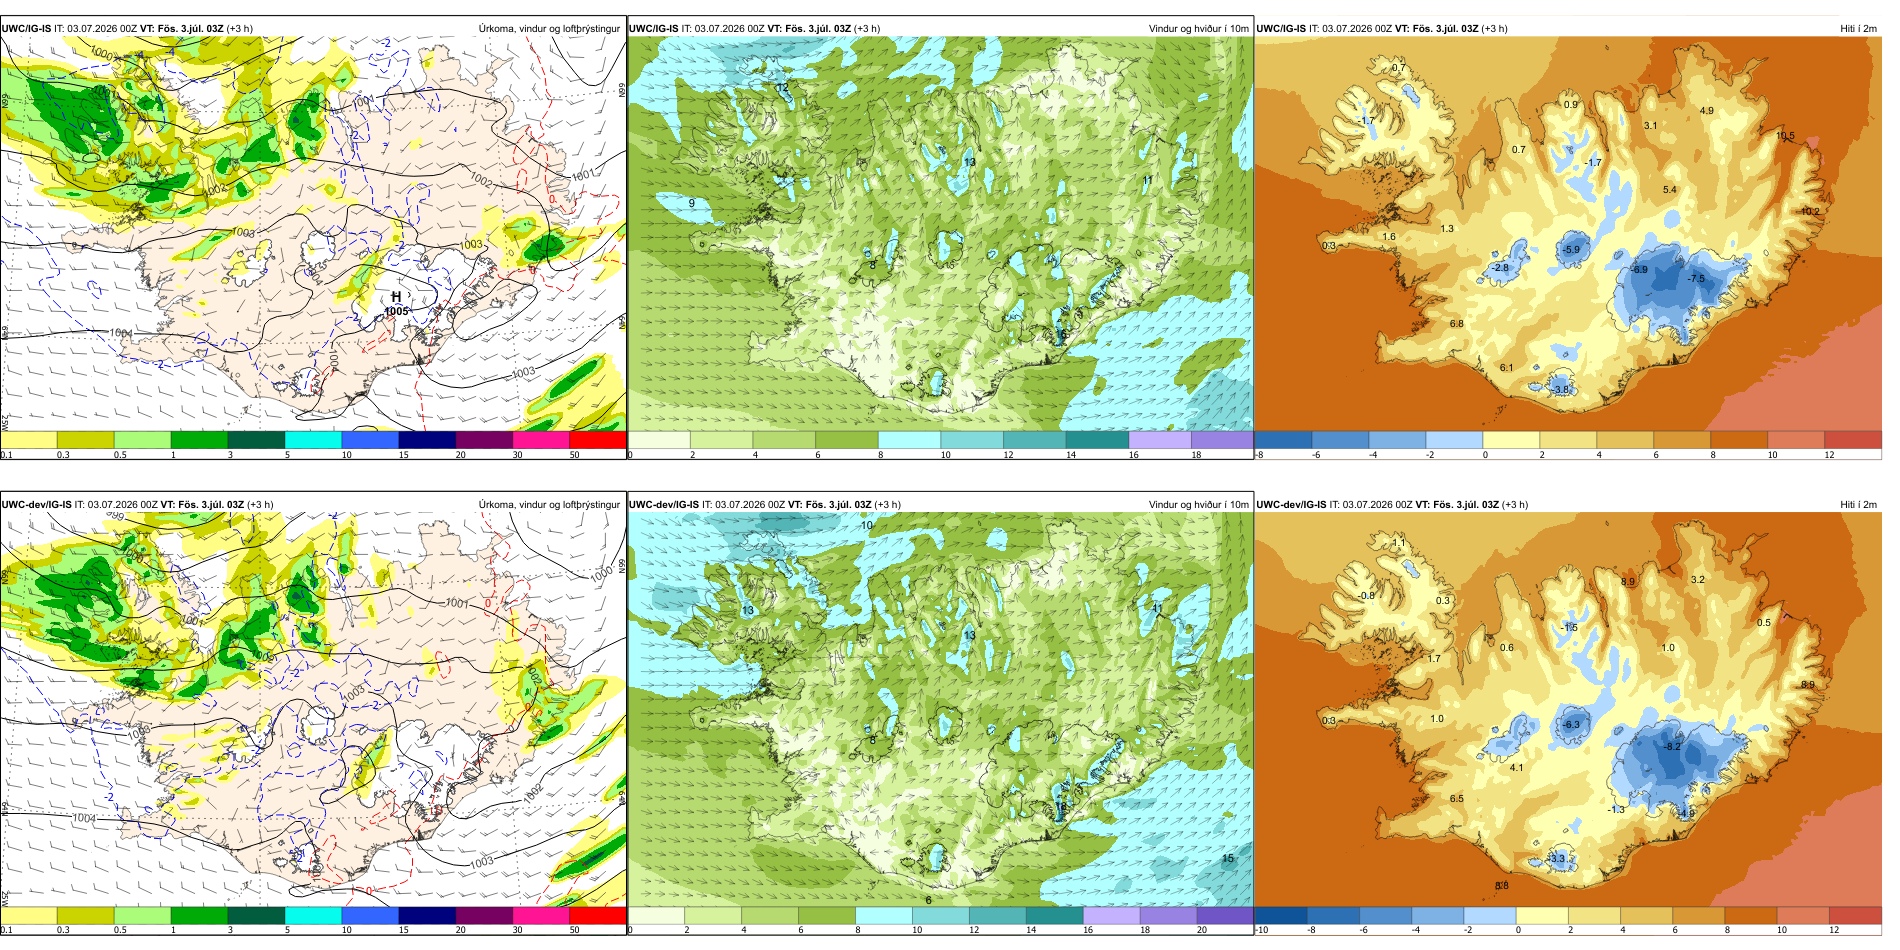Click the '-3.3' temperature value on UWC-dev map
Viewport: 1900px width, 950px height.
click(x=1556, y=859)
